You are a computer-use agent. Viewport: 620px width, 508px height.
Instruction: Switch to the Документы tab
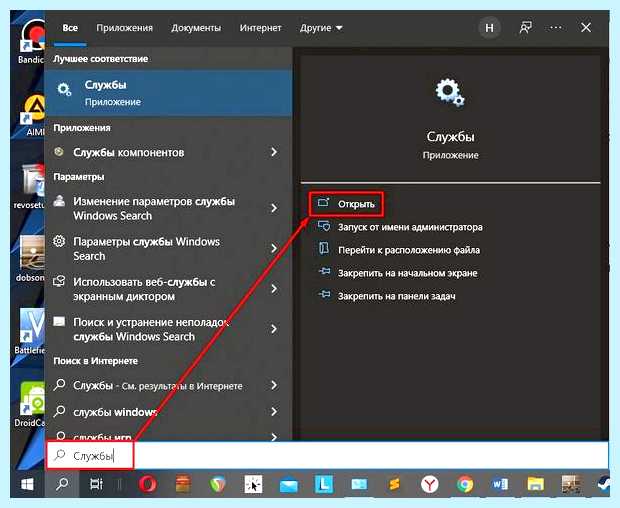click(x=196, y=28)
